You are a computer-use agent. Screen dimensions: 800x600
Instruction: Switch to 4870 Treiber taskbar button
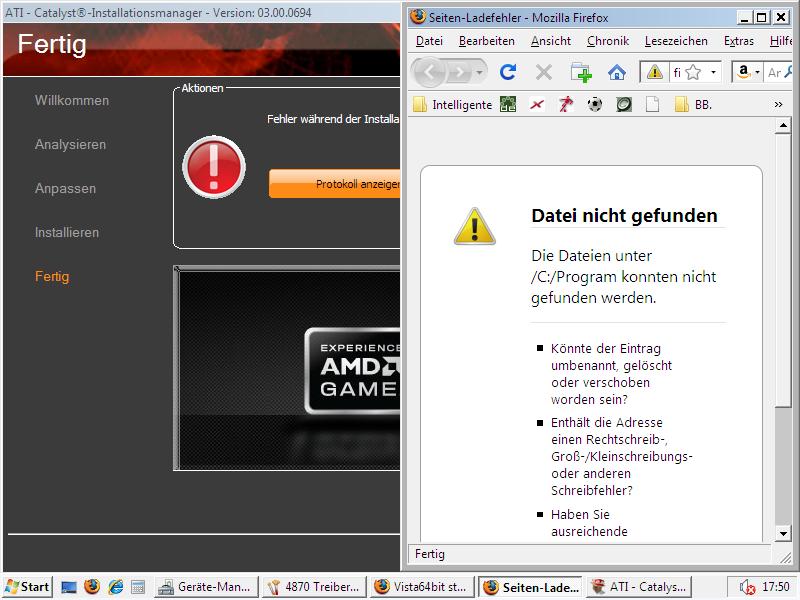314,587
